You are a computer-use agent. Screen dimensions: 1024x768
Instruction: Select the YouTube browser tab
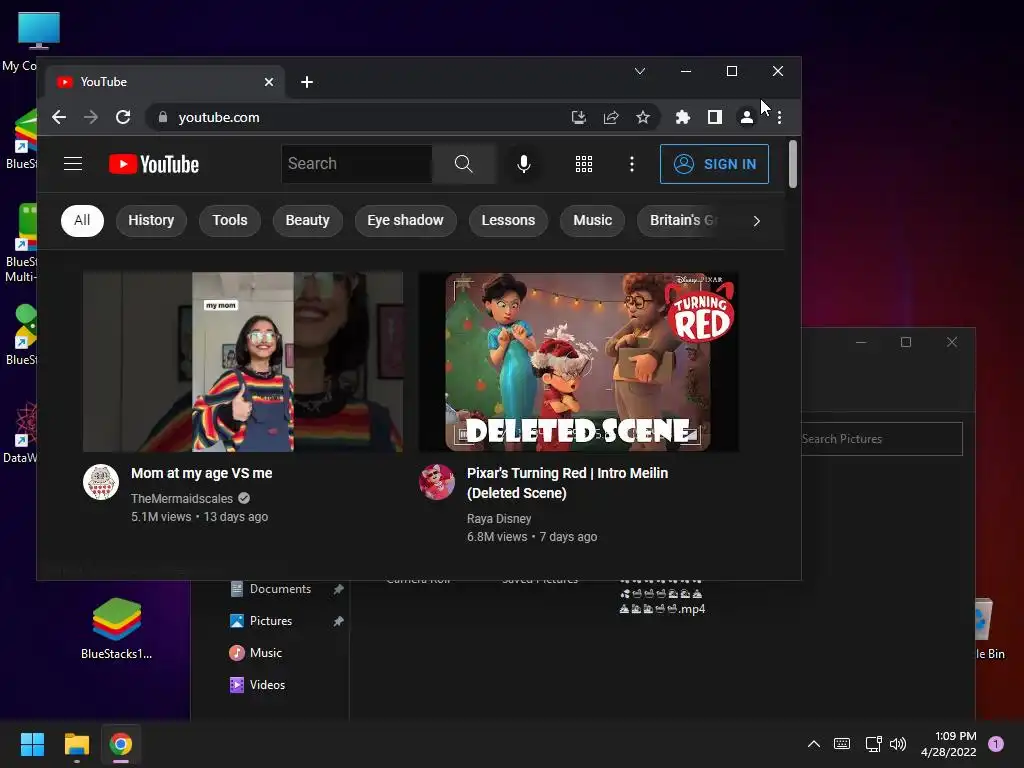click(165, 82)
